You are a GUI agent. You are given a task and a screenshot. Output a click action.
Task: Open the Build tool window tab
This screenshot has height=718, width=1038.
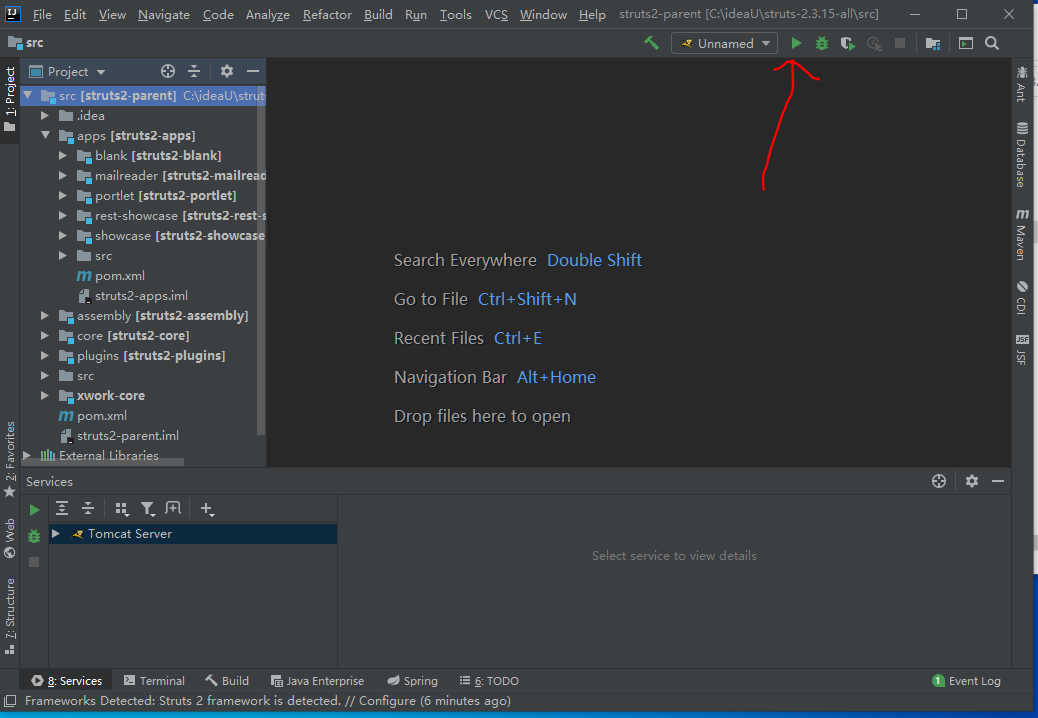(227, 680)
